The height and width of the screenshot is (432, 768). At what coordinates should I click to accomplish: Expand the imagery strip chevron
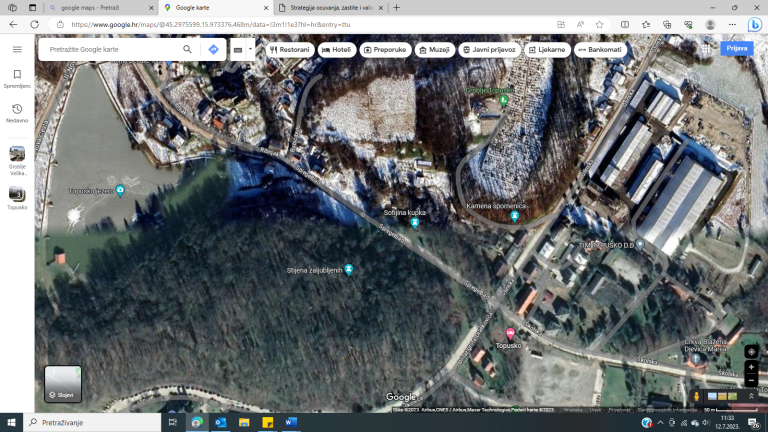point(751,396)
